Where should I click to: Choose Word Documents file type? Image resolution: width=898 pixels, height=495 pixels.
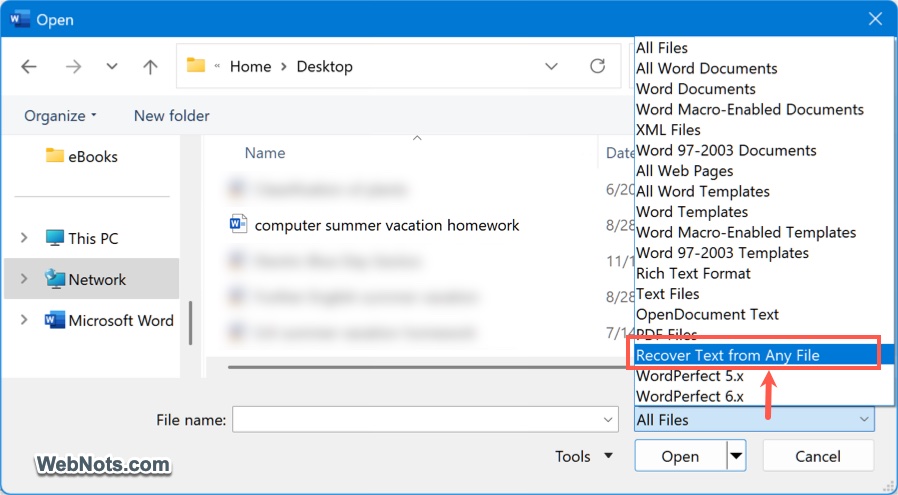point(696,89)
